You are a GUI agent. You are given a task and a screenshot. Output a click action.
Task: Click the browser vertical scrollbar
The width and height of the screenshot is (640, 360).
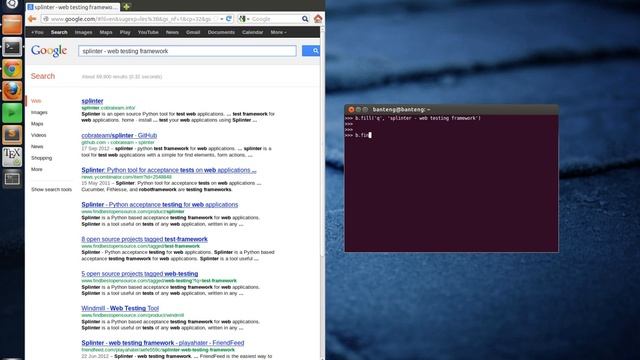[322, 143]
